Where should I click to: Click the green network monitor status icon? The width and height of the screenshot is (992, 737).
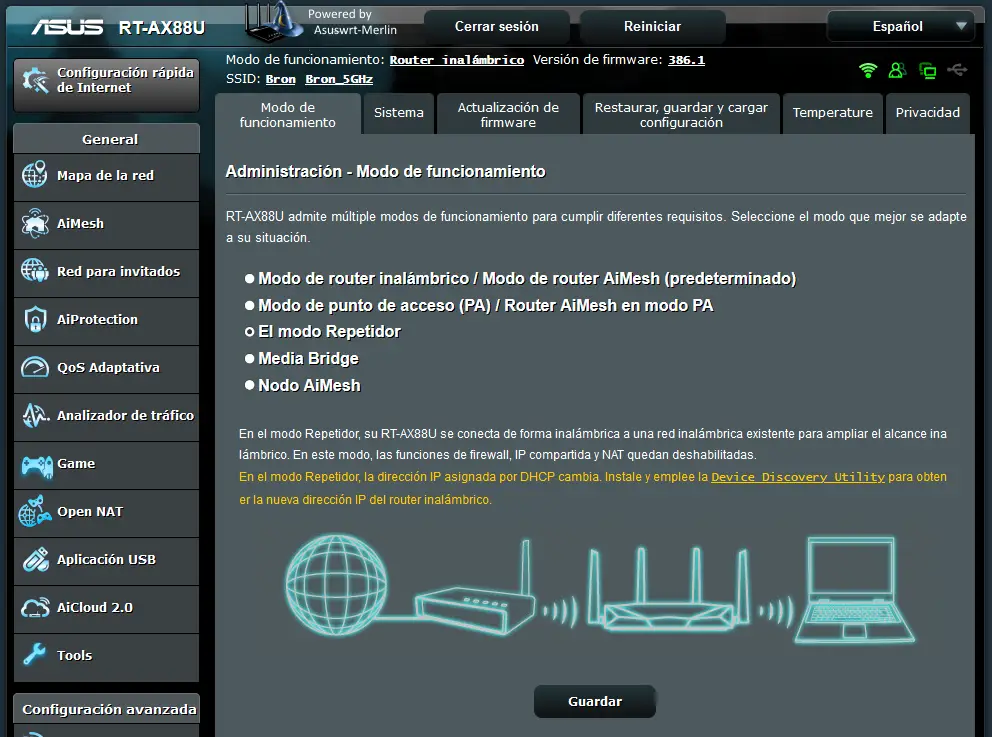(927, 71)
